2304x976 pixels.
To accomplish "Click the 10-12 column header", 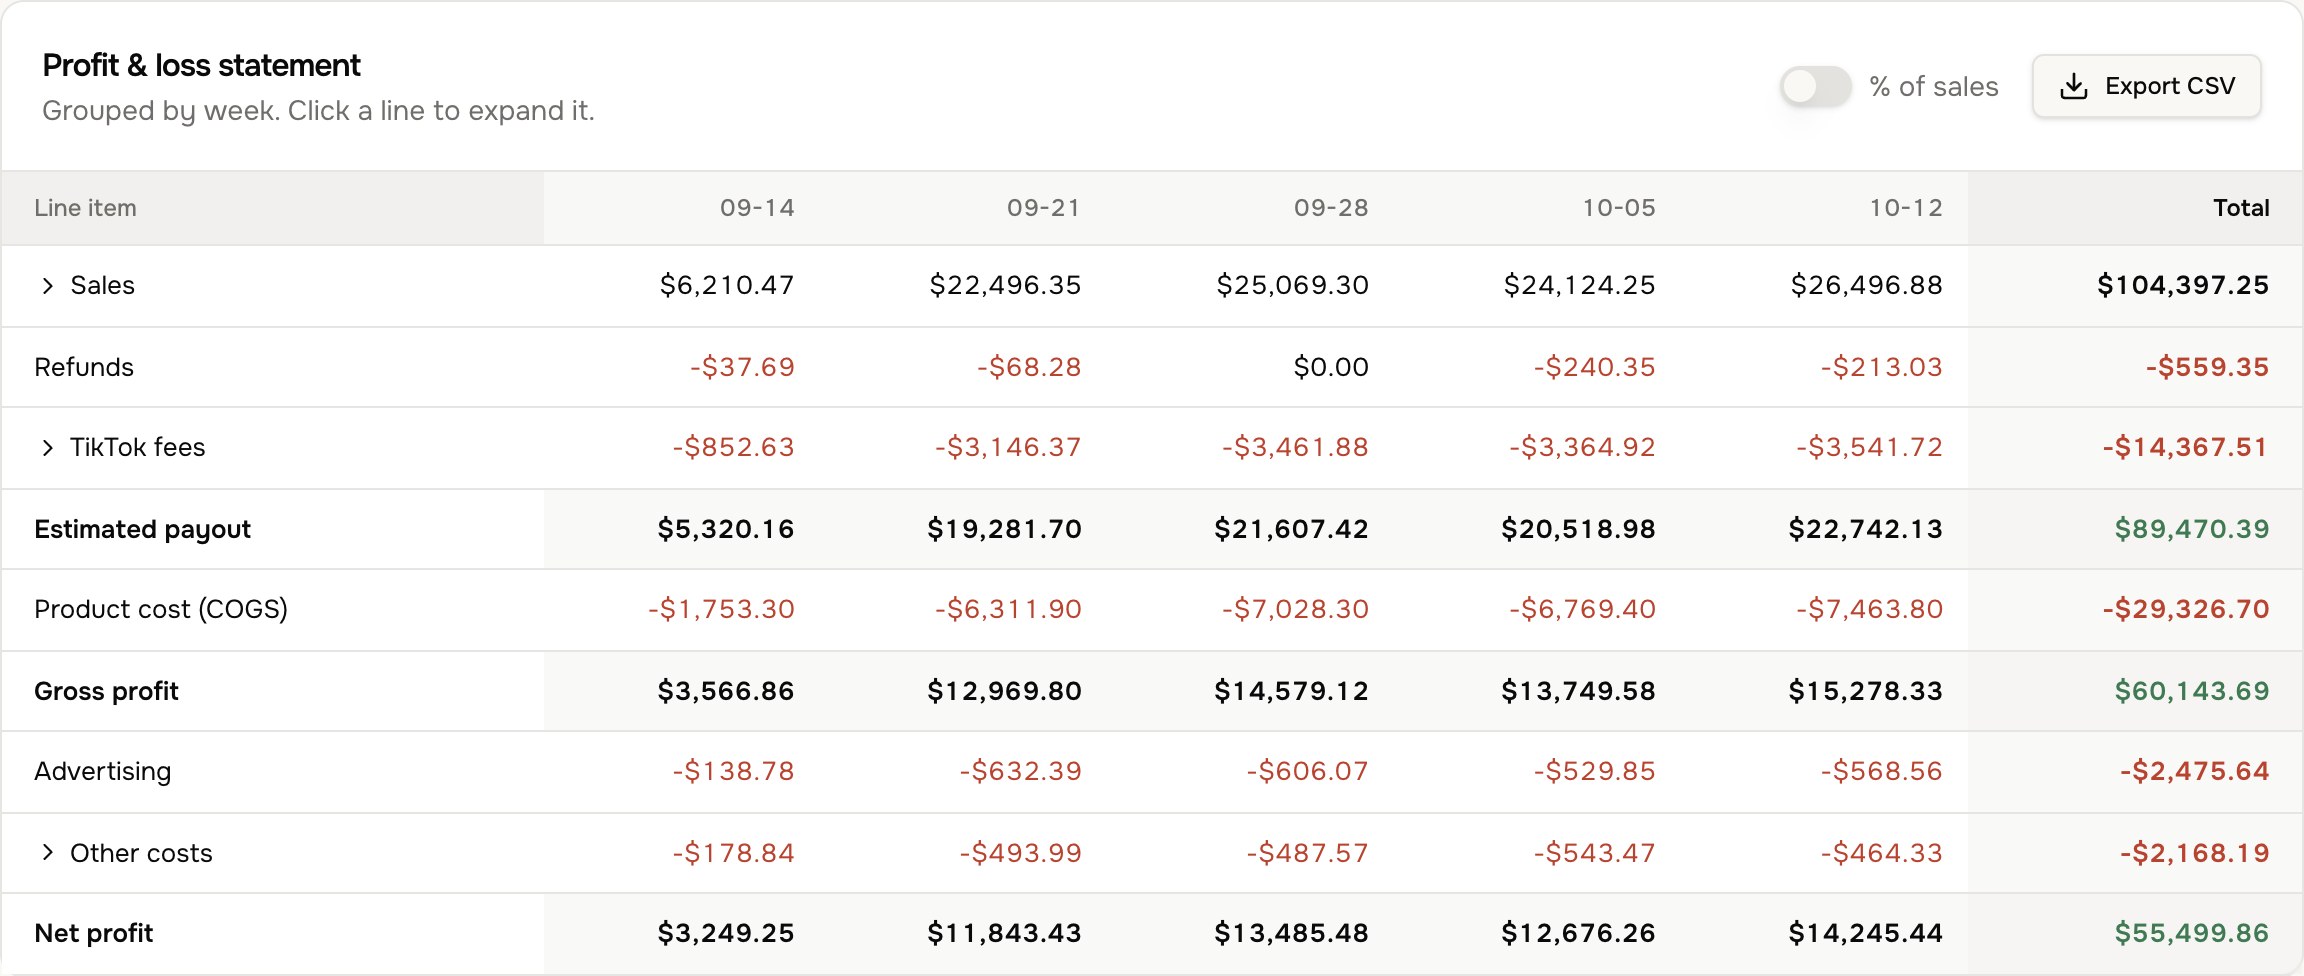I will pyautogui.click(x=1906, y=208).
